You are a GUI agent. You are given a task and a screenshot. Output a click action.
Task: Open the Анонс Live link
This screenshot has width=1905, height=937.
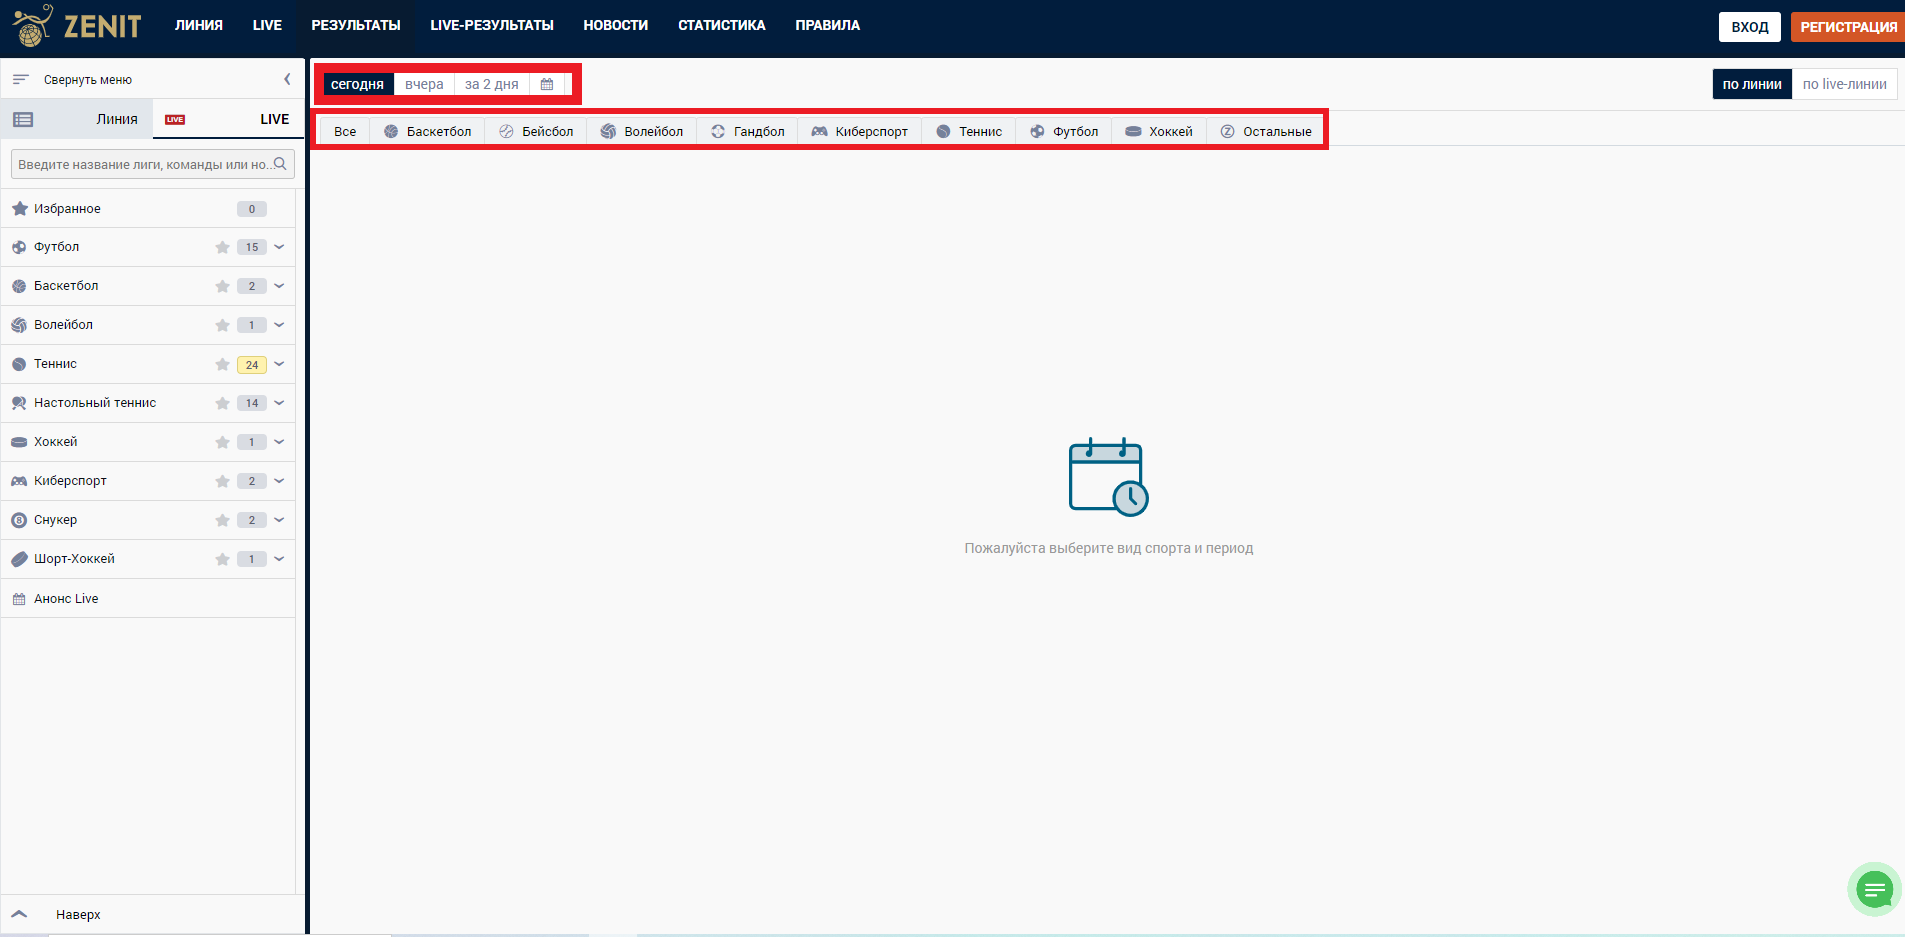tap(66, 599)
